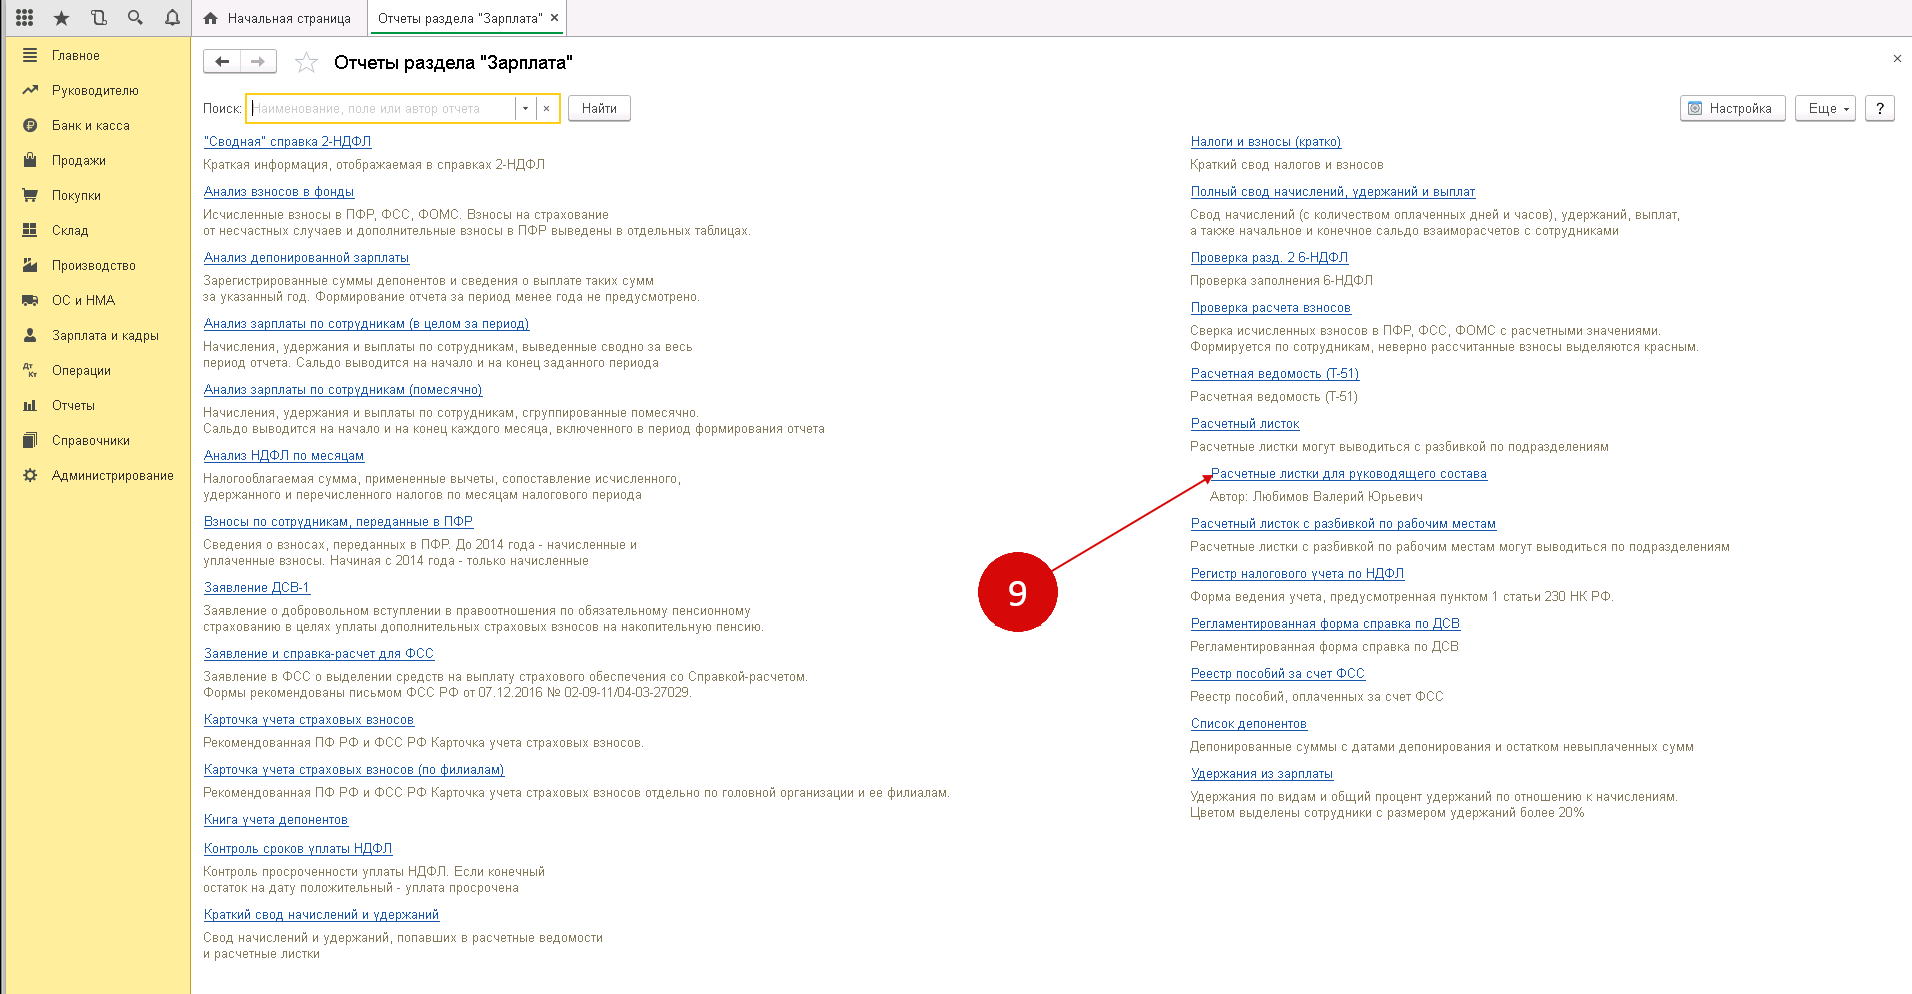Open notifications bell icon

tap(172, 18)
